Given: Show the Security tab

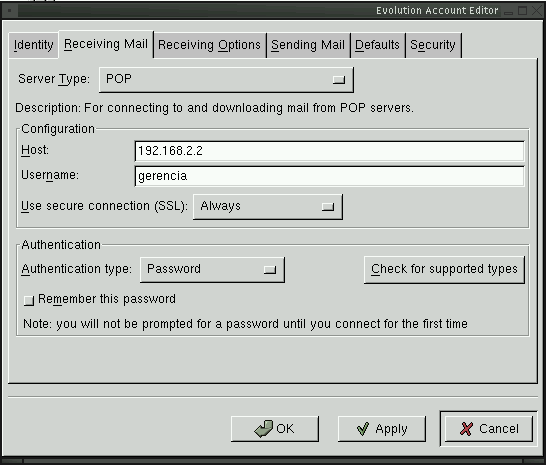Looking at the screenshot, I should coord(433,45).
